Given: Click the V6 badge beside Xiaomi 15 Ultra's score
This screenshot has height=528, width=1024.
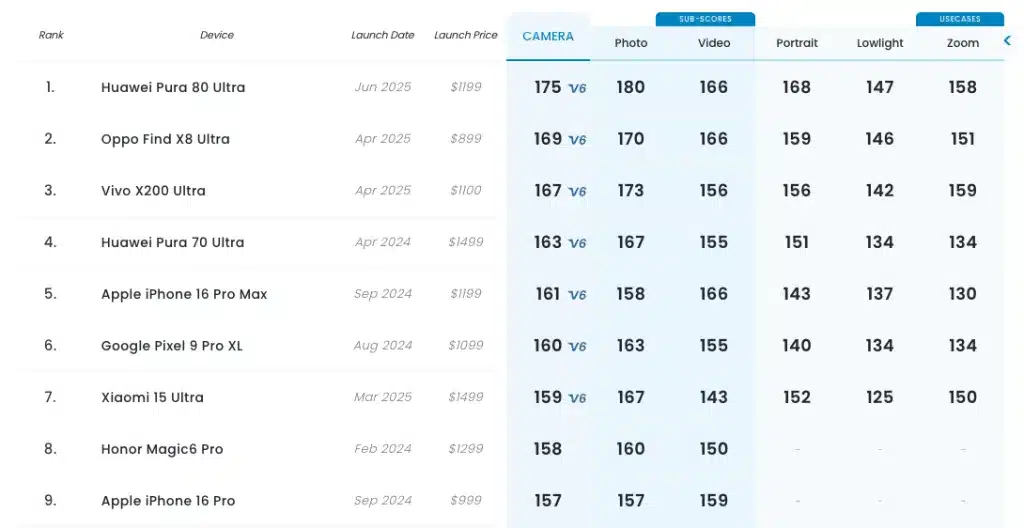Looking at the screenshot, I should [x=577, y=398].
